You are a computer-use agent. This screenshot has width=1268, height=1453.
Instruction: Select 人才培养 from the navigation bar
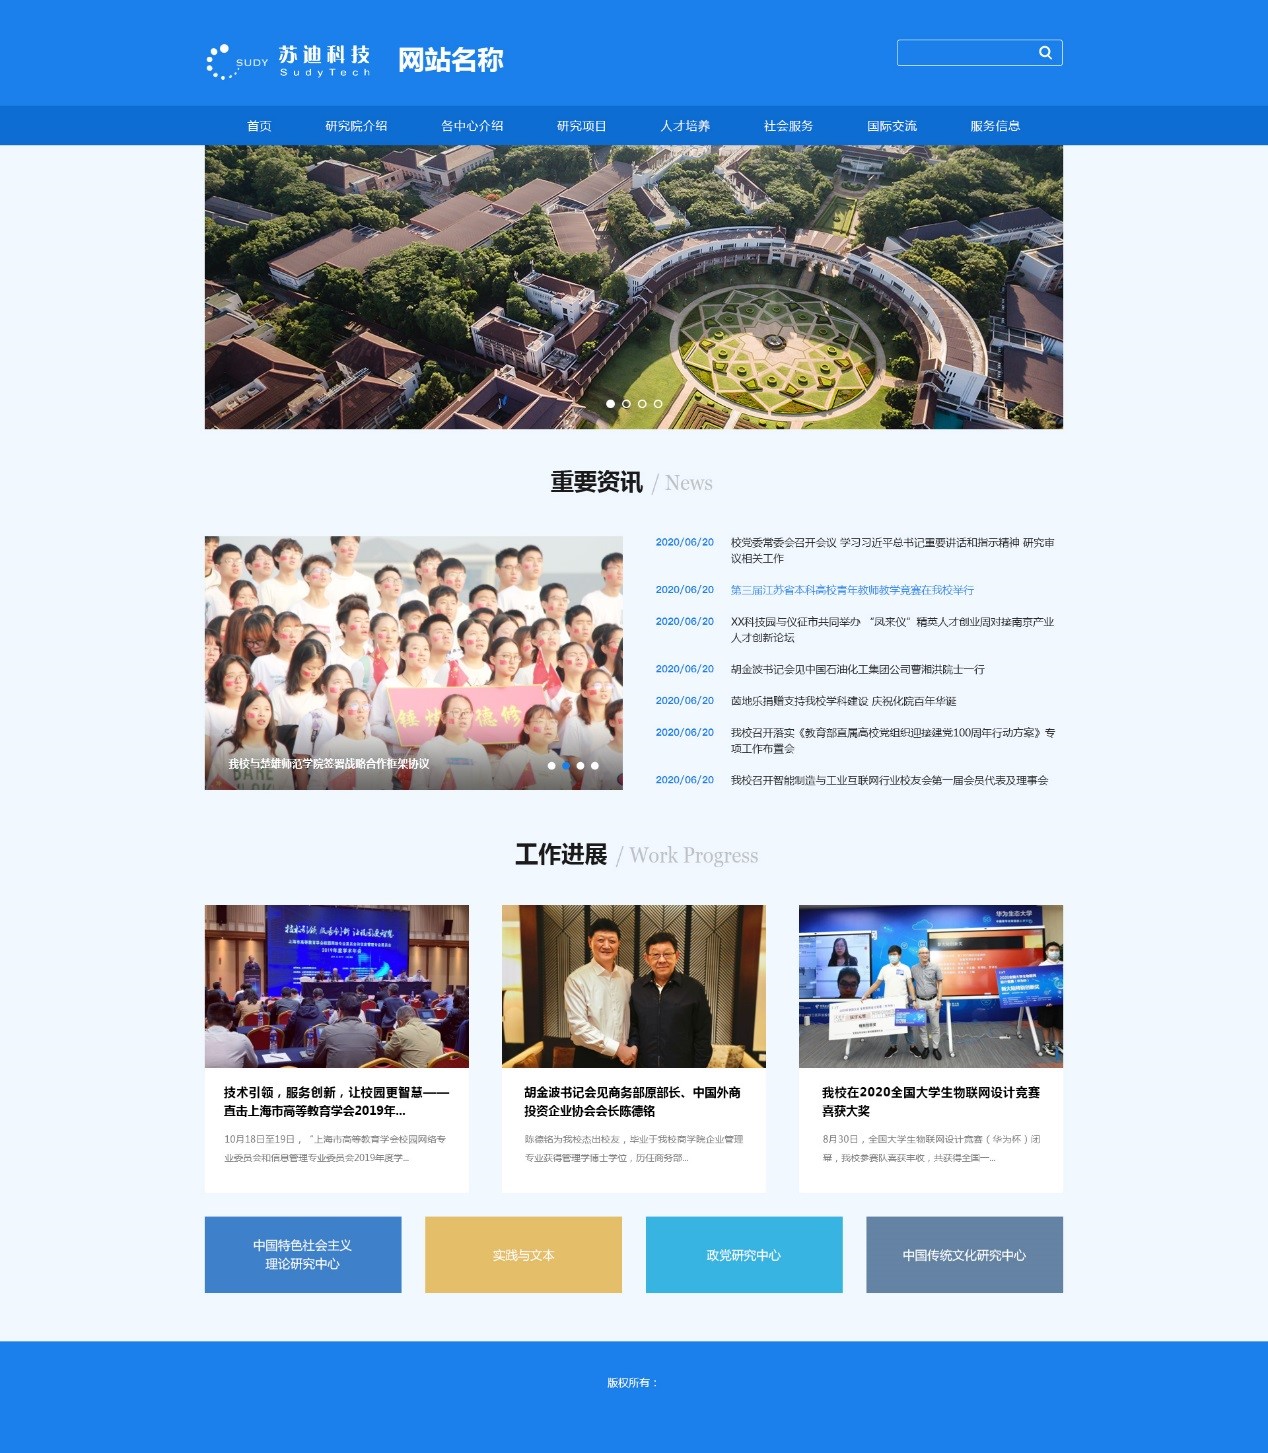[x=685, y=126]
